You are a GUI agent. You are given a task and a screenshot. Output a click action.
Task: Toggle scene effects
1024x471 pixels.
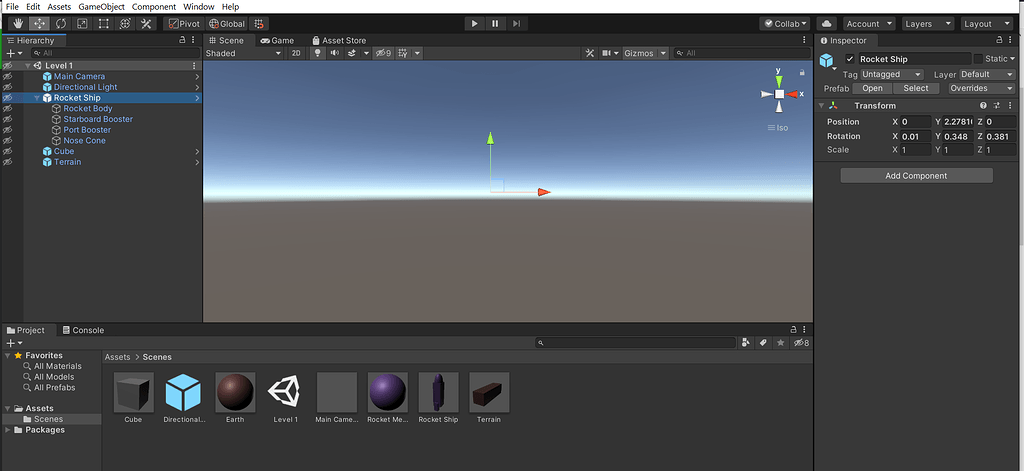coord(352,53)
